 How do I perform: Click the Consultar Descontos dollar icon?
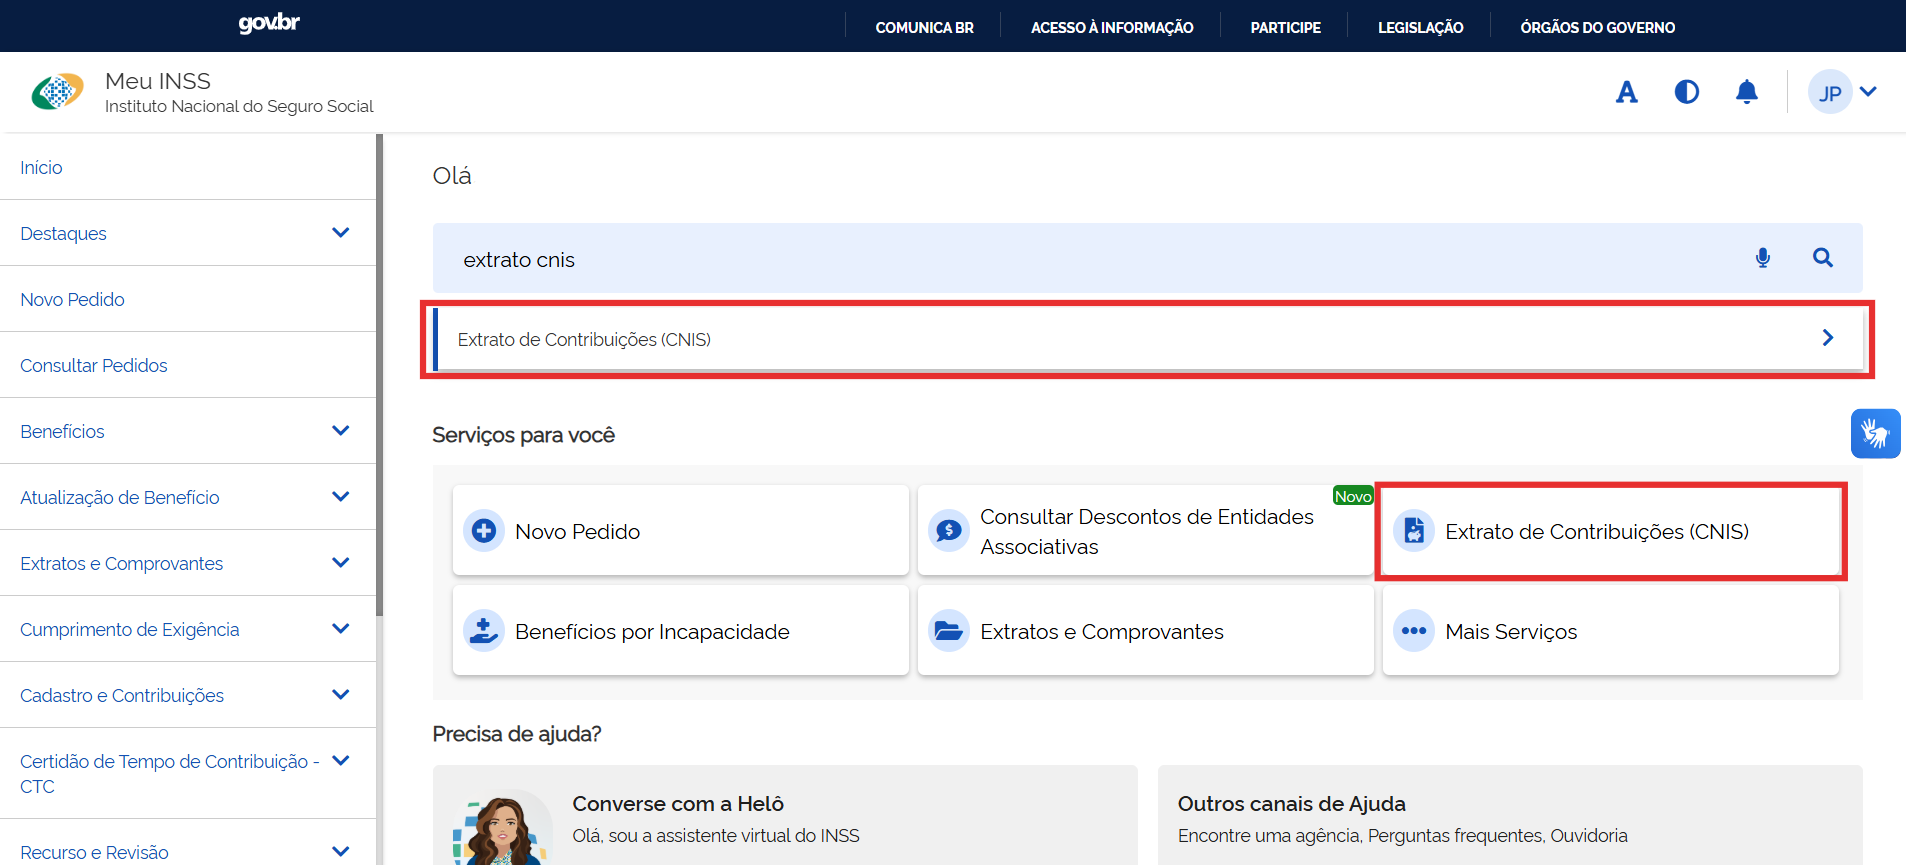949,530
